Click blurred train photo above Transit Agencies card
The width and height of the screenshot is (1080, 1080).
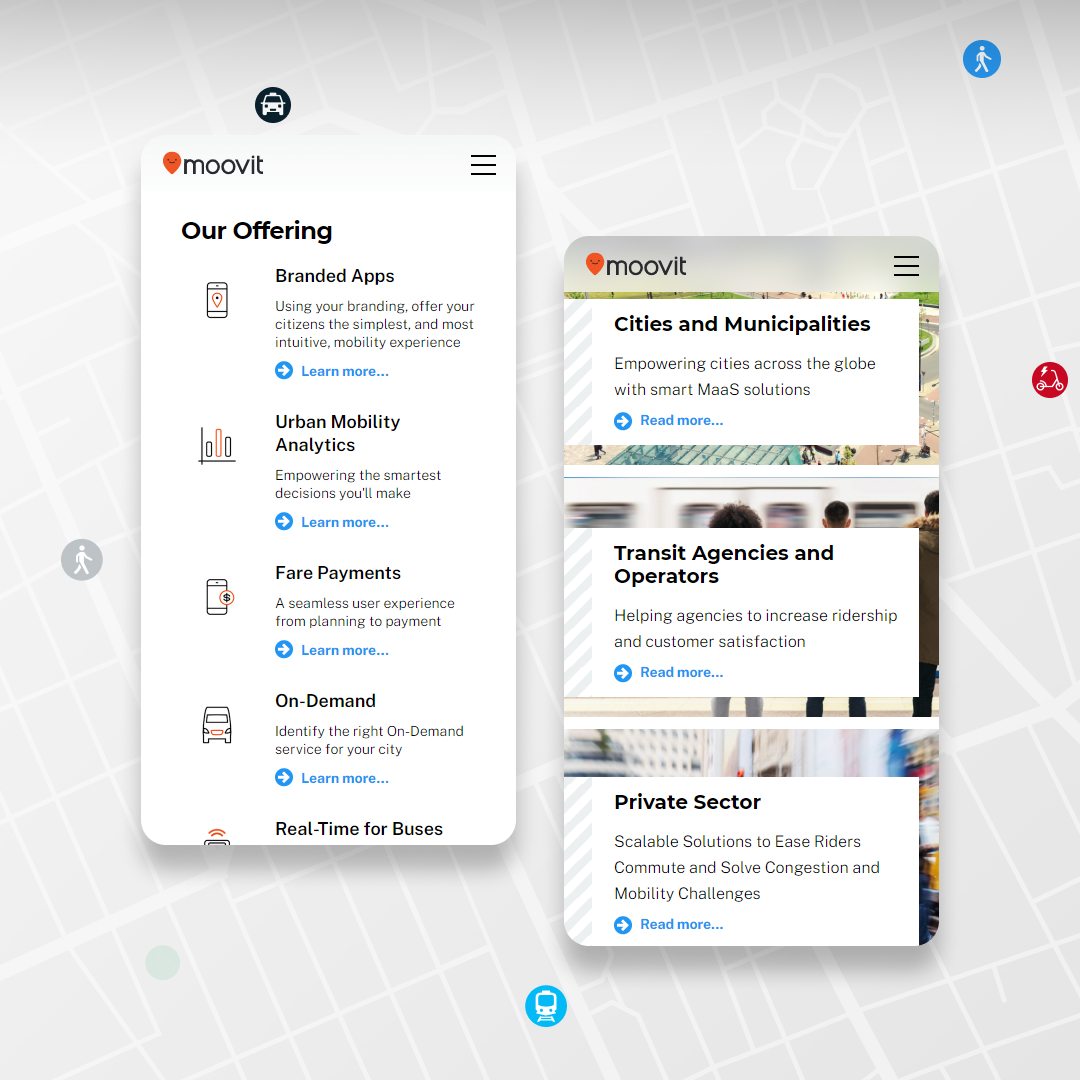coord(751,504)
